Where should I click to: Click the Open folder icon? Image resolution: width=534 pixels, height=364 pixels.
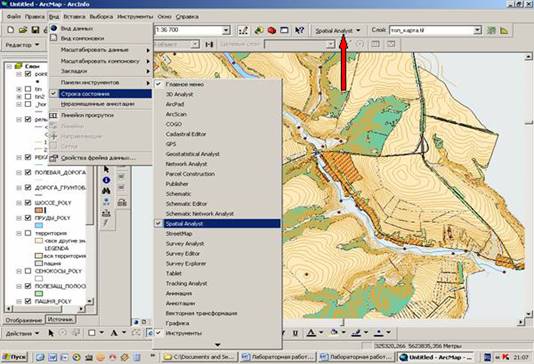[x=23, y=30]
